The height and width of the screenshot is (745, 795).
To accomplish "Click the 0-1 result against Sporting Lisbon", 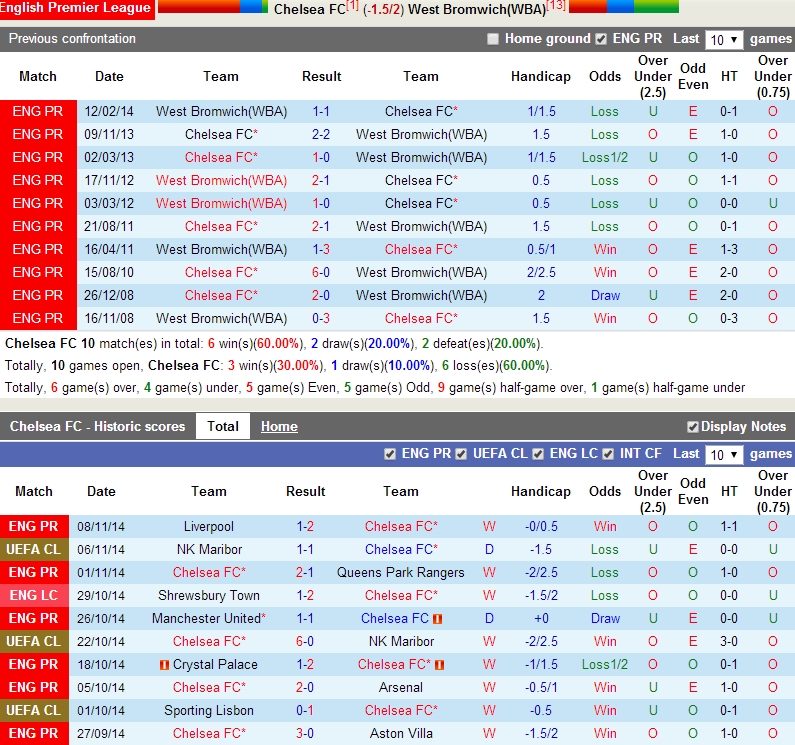I will tap(305, 711).
